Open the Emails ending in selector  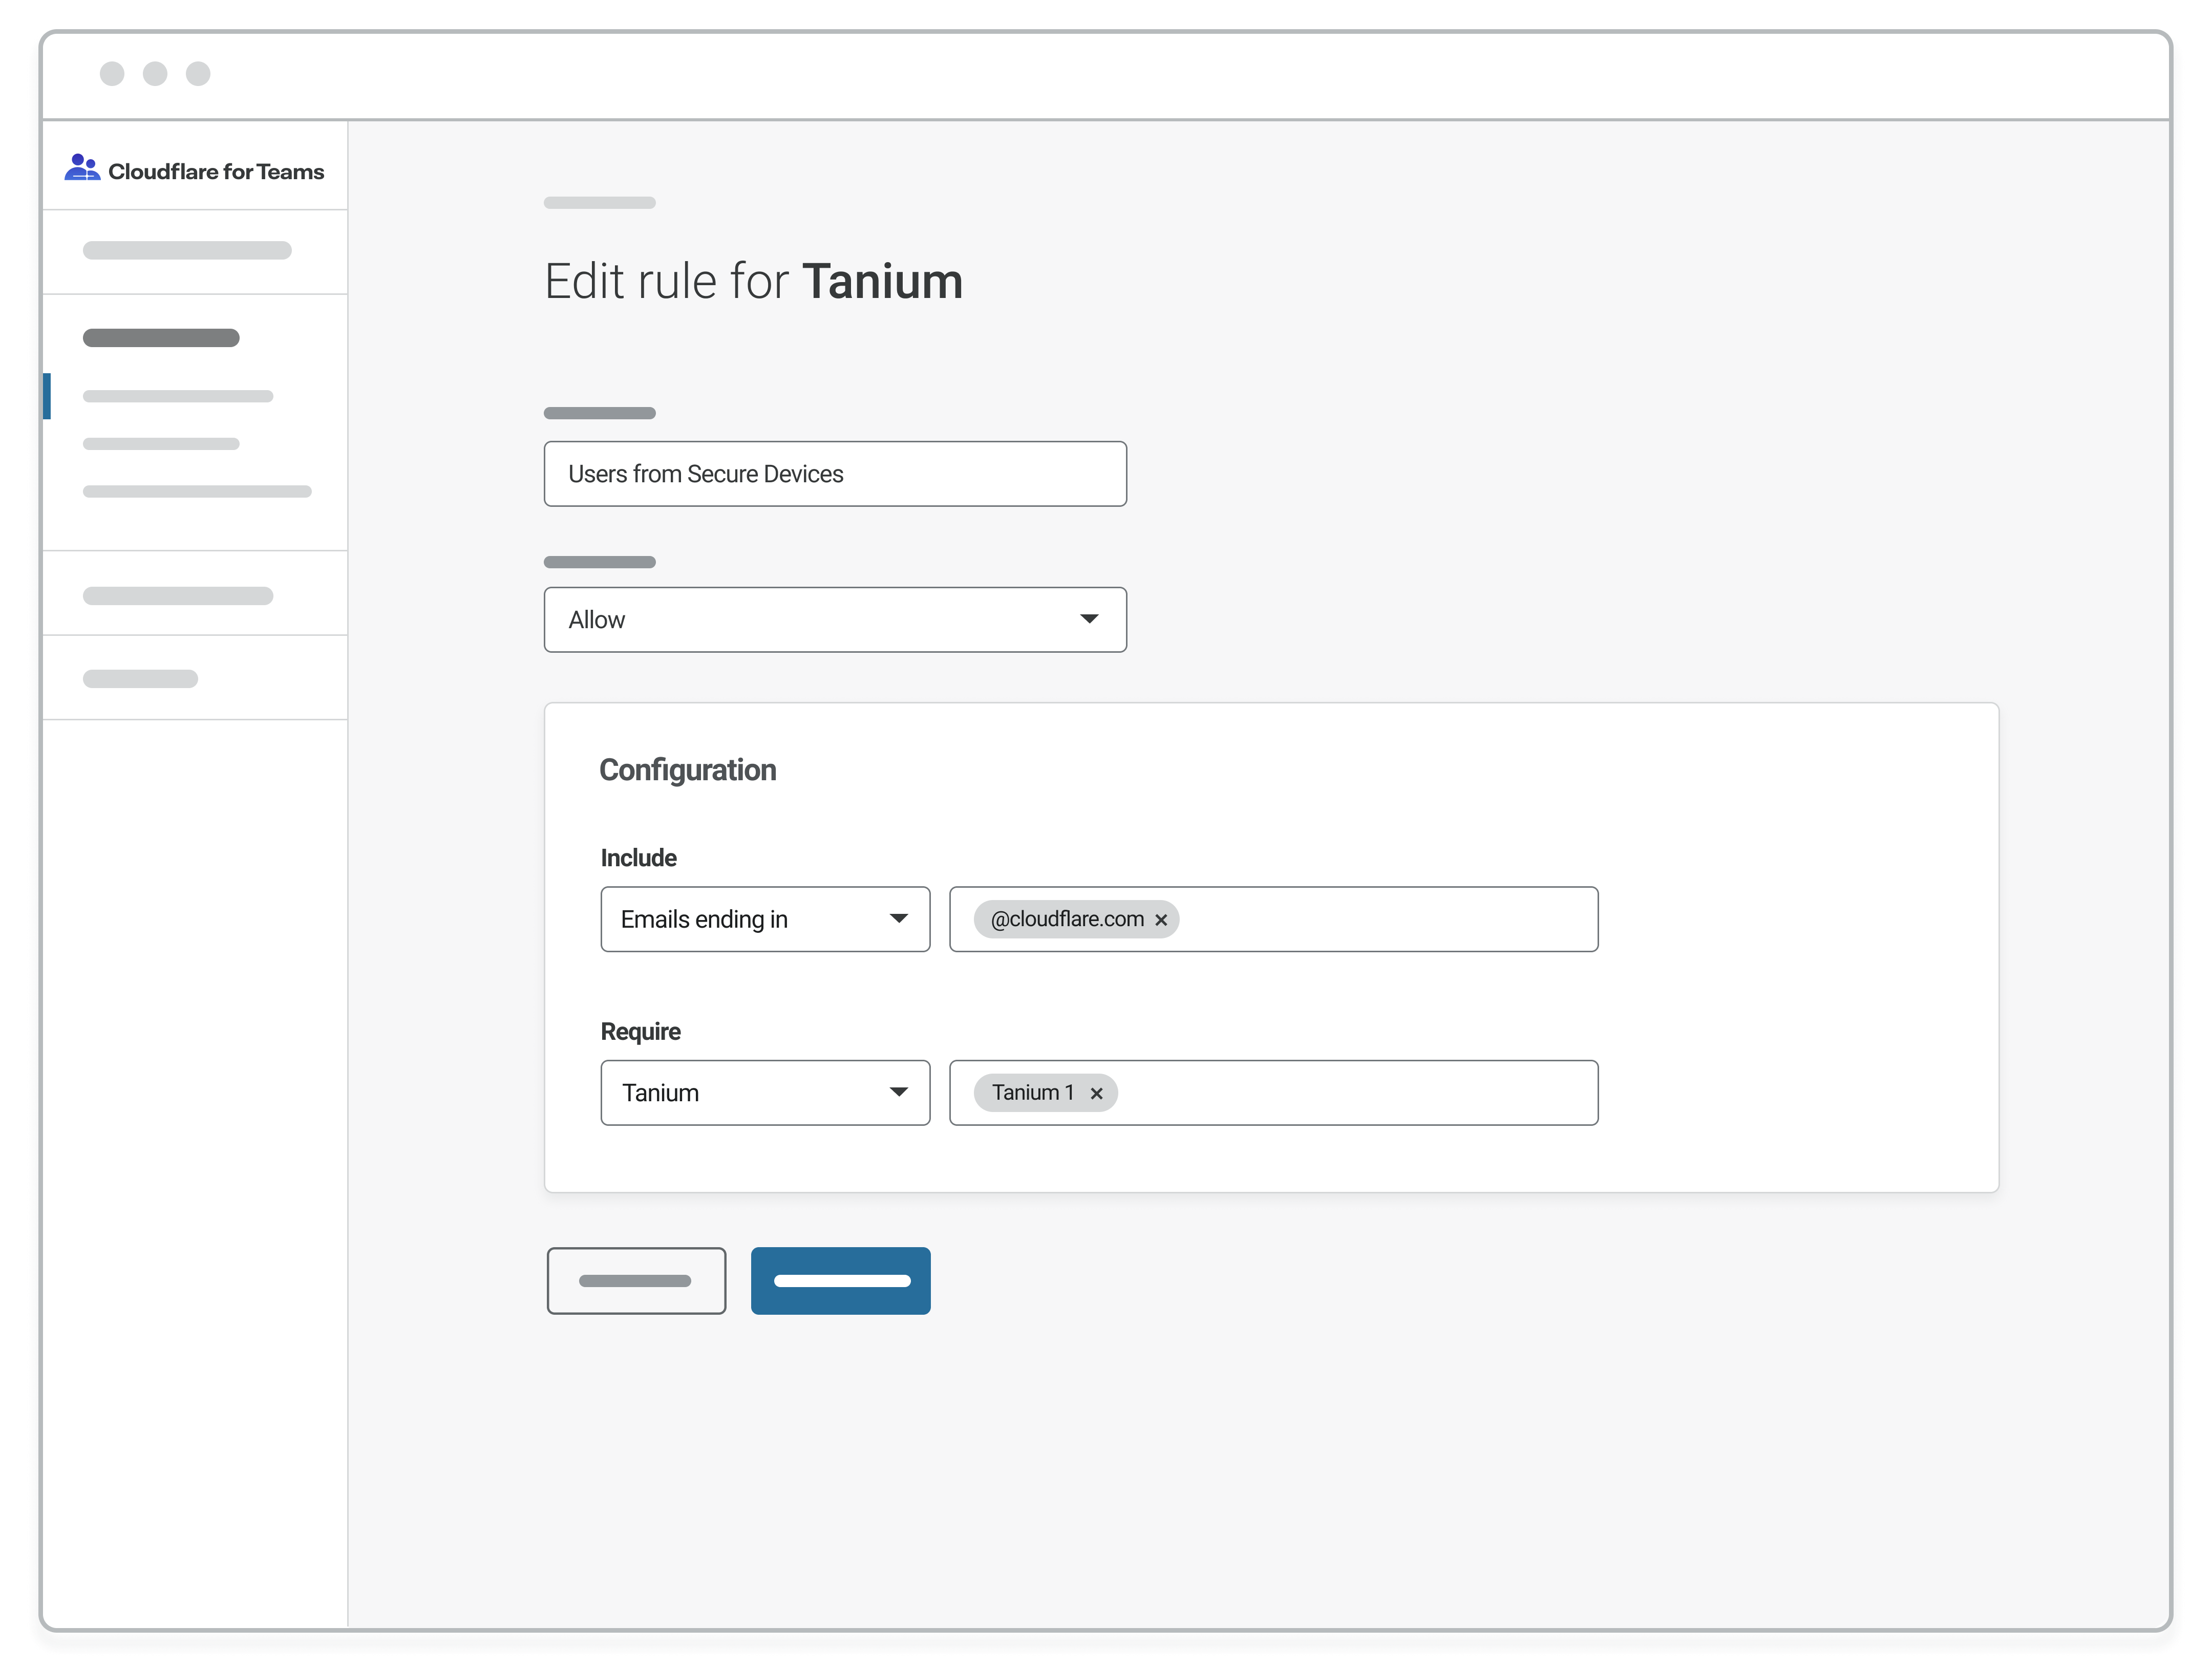point(765,919)
